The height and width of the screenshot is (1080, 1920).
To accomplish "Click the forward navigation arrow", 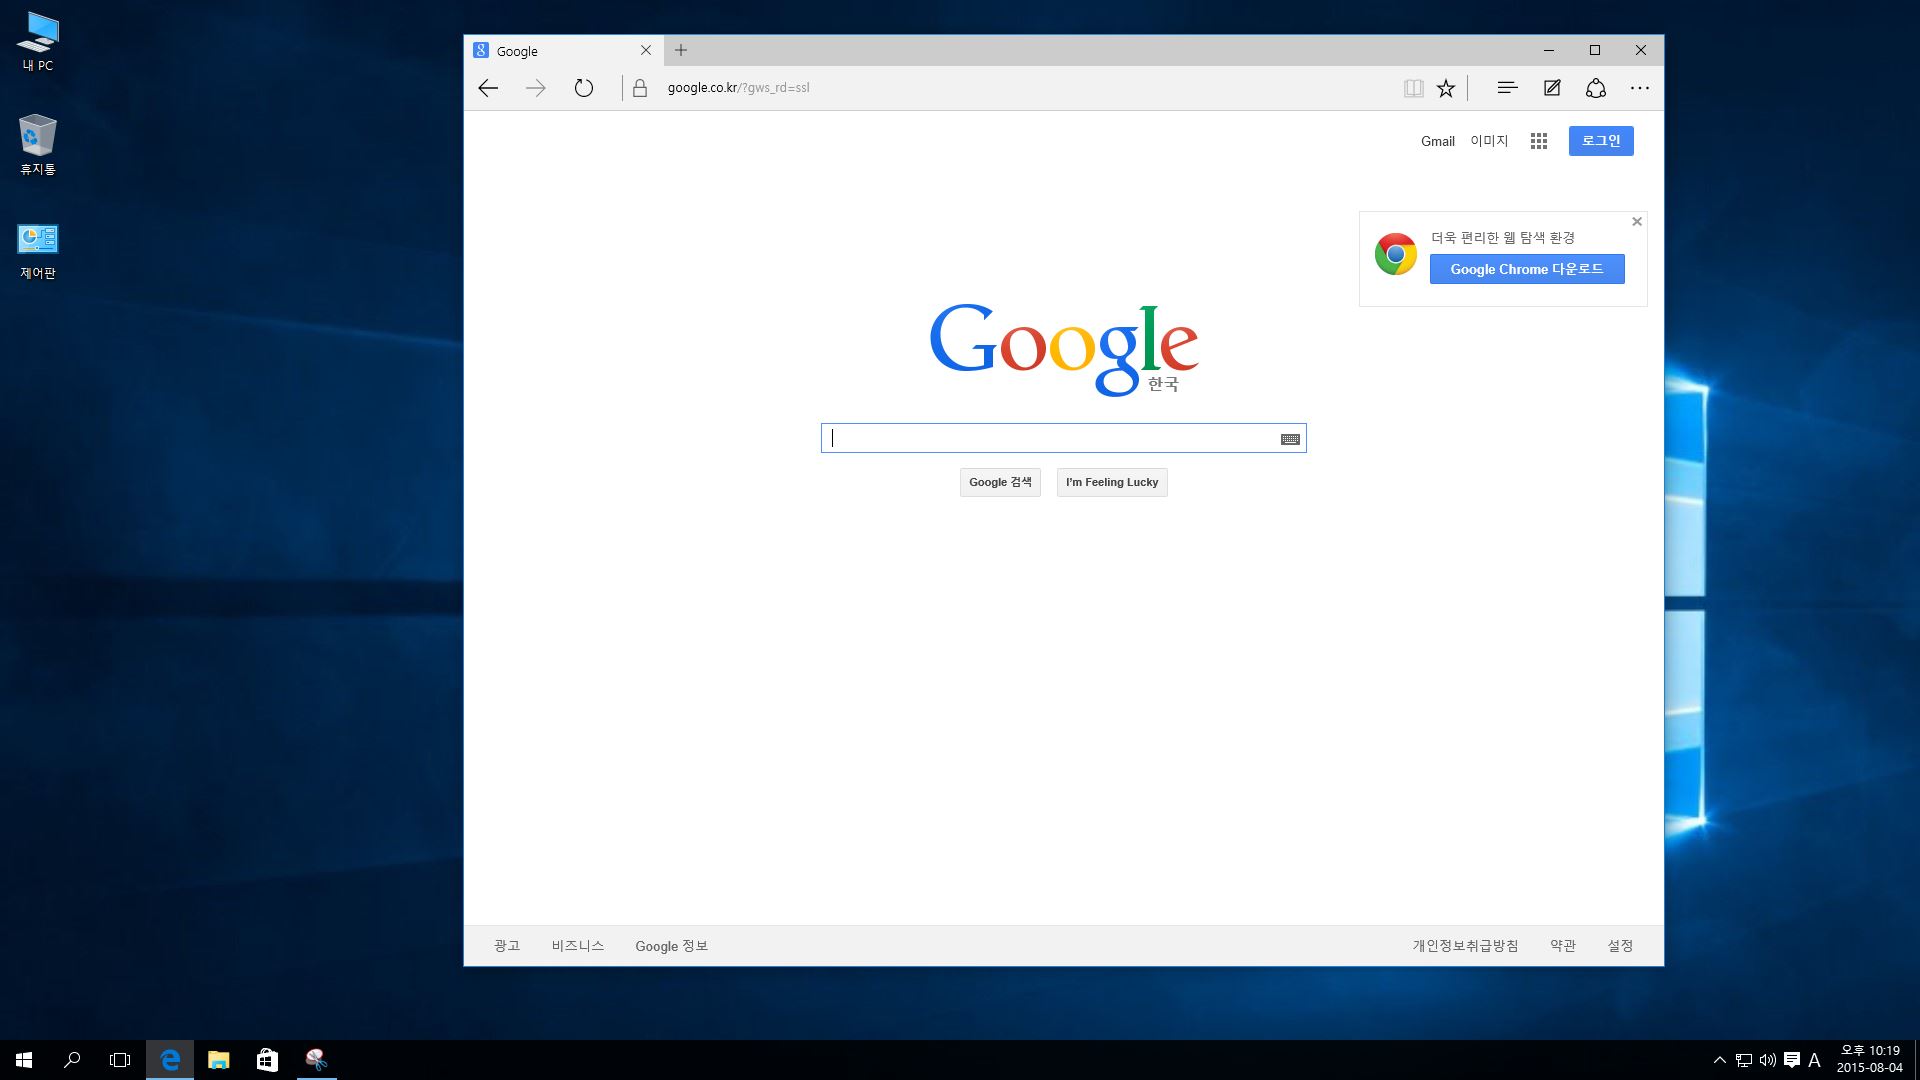I will pyautogui.click(x=536, y=88).
